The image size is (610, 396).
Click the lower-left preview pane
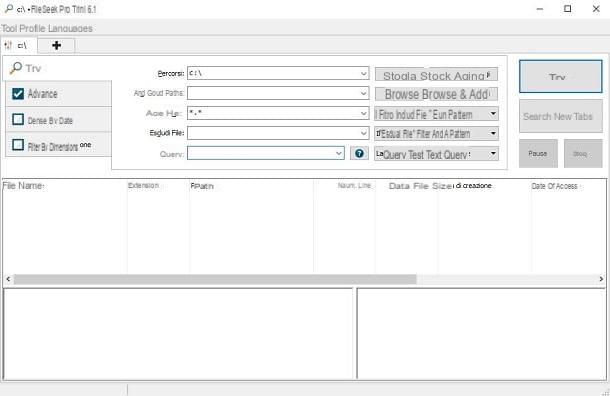pos(178,333)
